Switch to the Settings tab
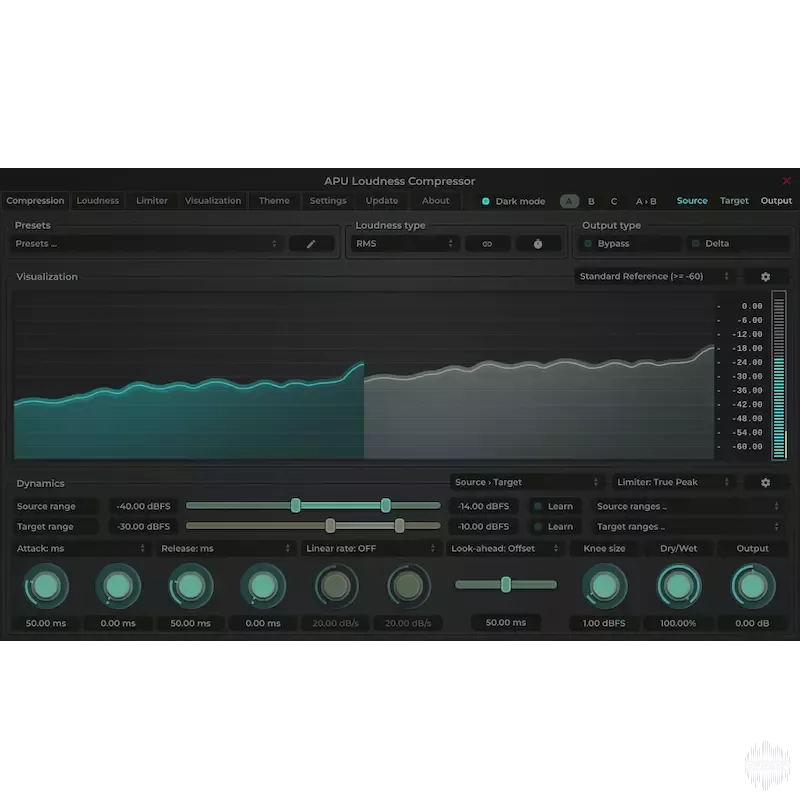The width and height of the screenshot is (800, 800). [x=328, y=201]
